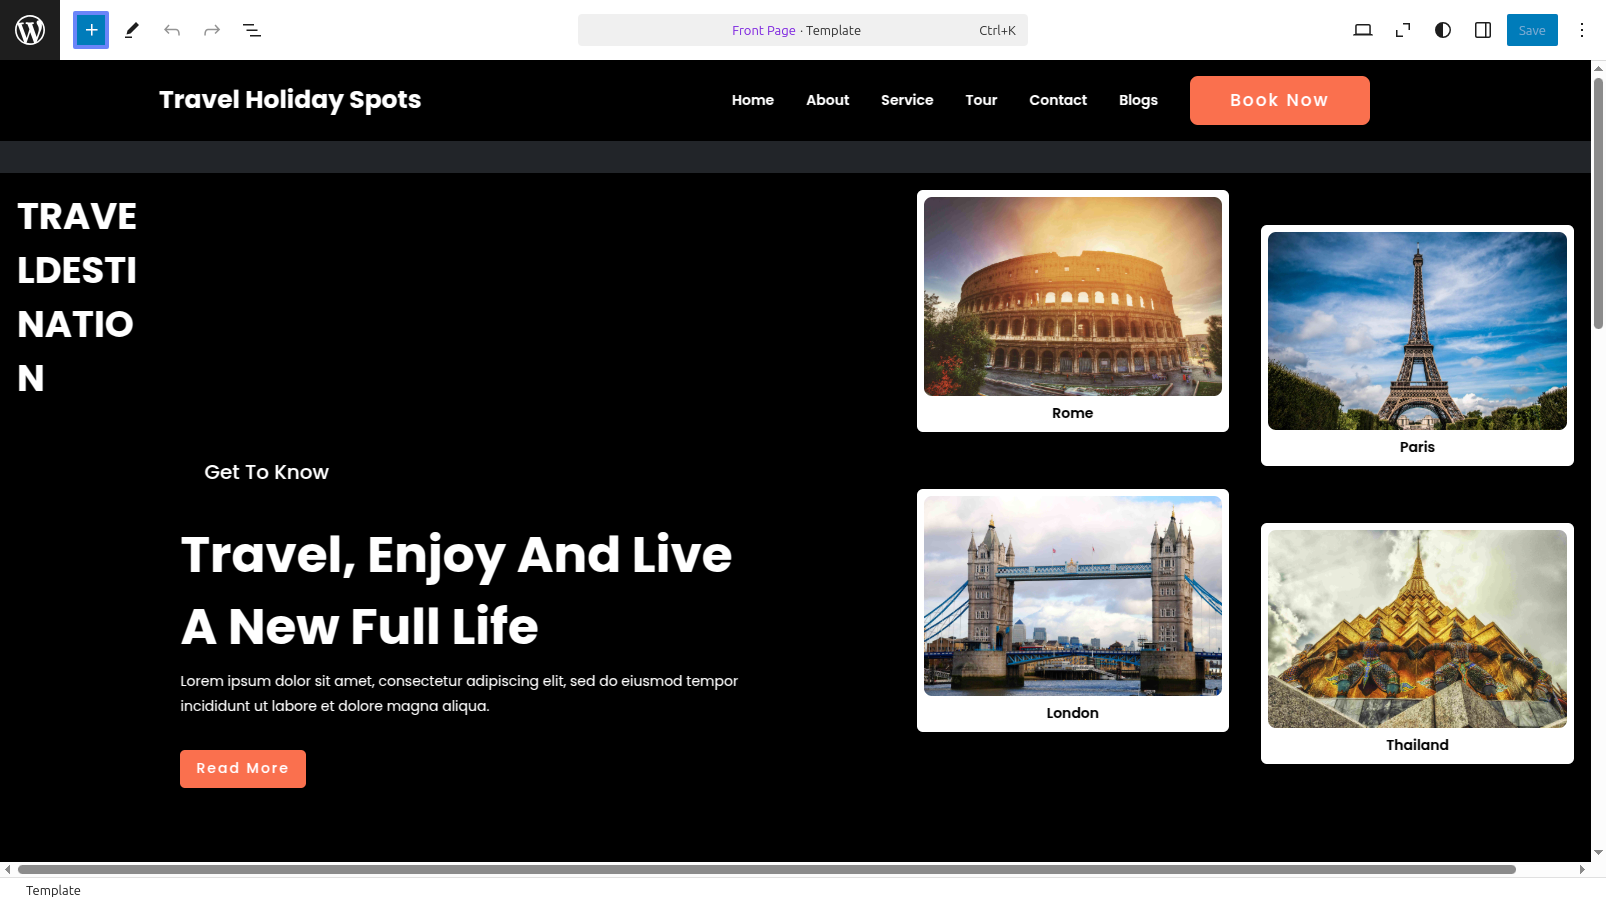Select the Travel Holiday Spots site title

290,100
